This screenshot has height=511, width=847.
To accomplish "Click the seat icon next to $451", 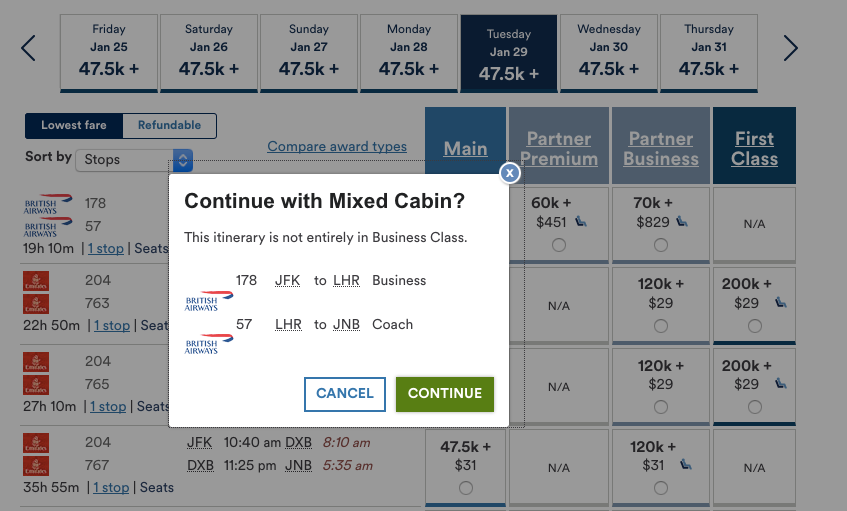I will pyautogui.click(x=581, y=221).
